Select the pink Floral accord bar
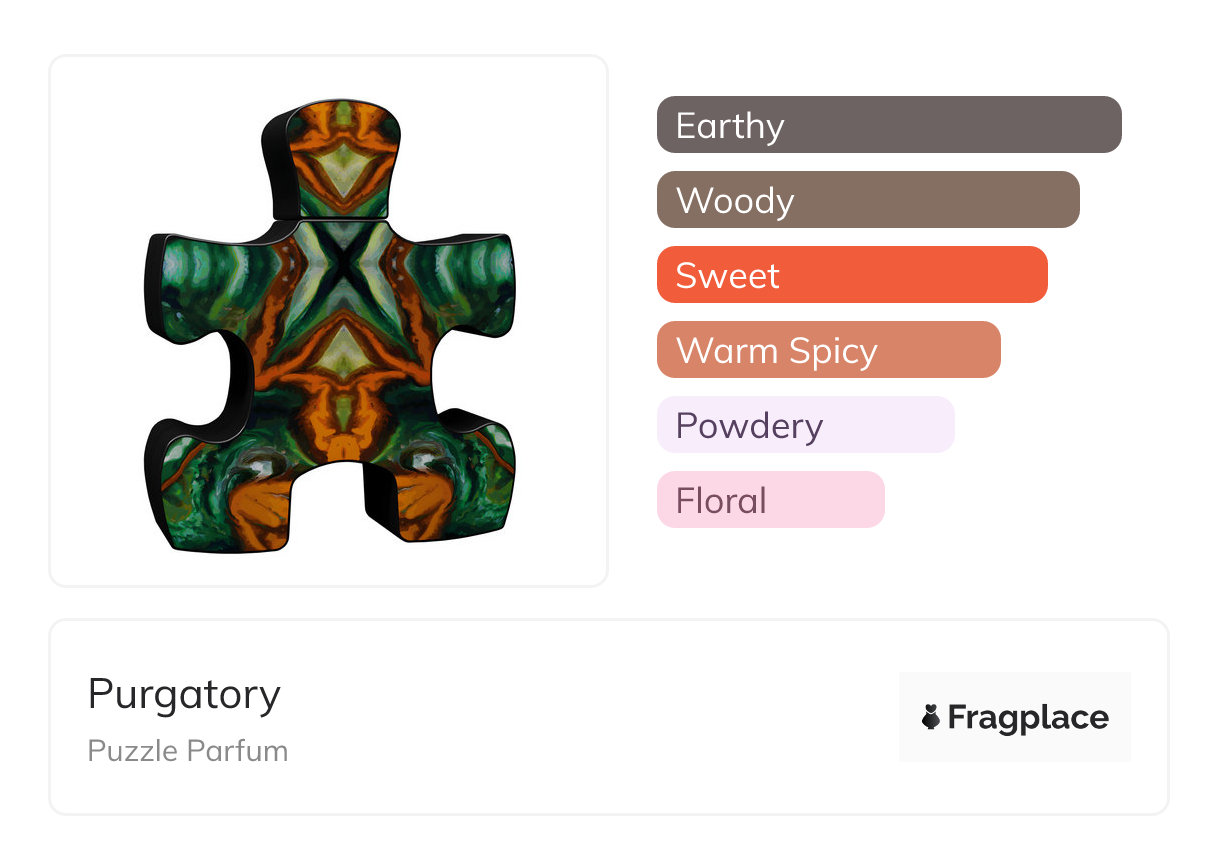The height and width of the screenshot is (864, 1218). coord(770,500)
